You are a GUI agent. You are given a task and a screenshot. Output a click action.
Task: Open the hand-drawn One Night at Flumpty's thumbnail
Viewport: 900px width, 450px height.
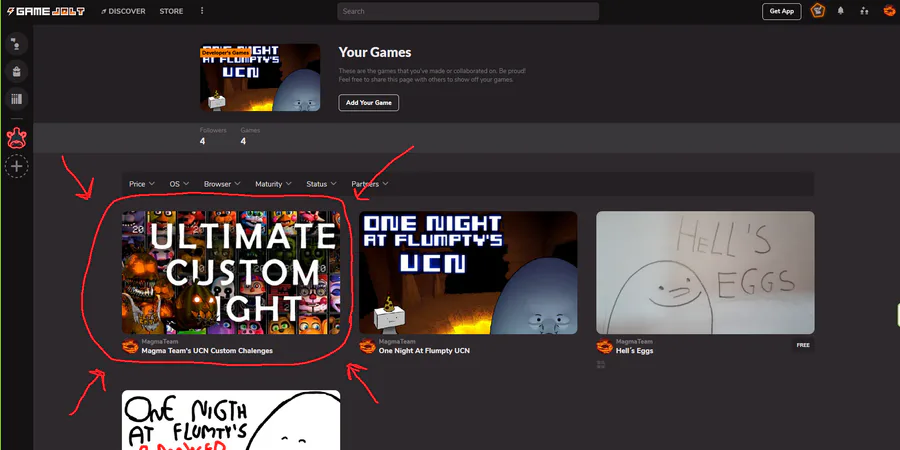click(x=231, y=420)
